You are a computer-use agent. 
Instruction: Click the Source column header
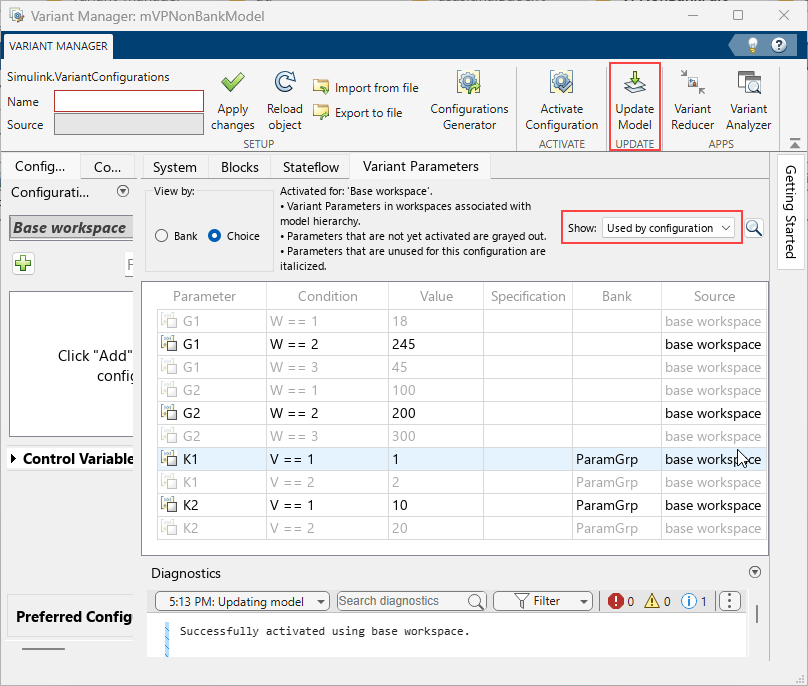pos(714,296)
